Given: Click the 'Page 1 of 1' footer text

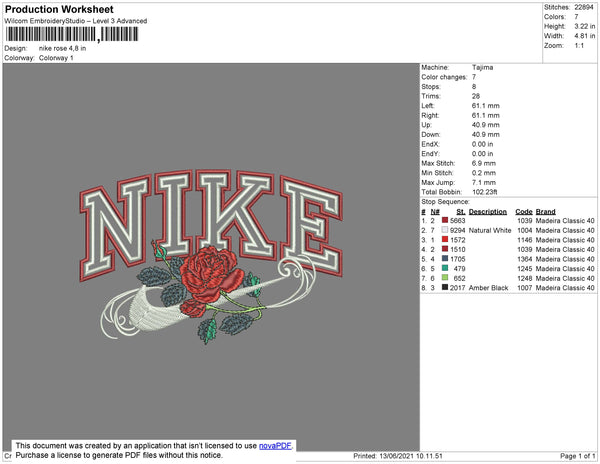Looking at the screenshot, I should 577,456.
